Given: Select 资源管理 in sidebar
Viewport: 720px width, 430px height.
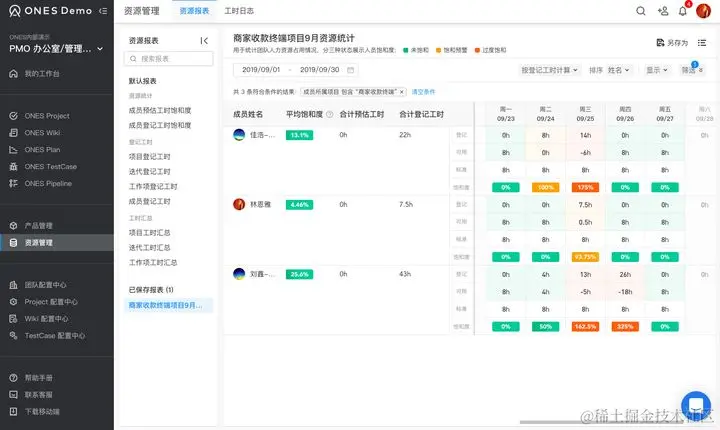Looking at the screenshot, I should [x=56, y=243].
